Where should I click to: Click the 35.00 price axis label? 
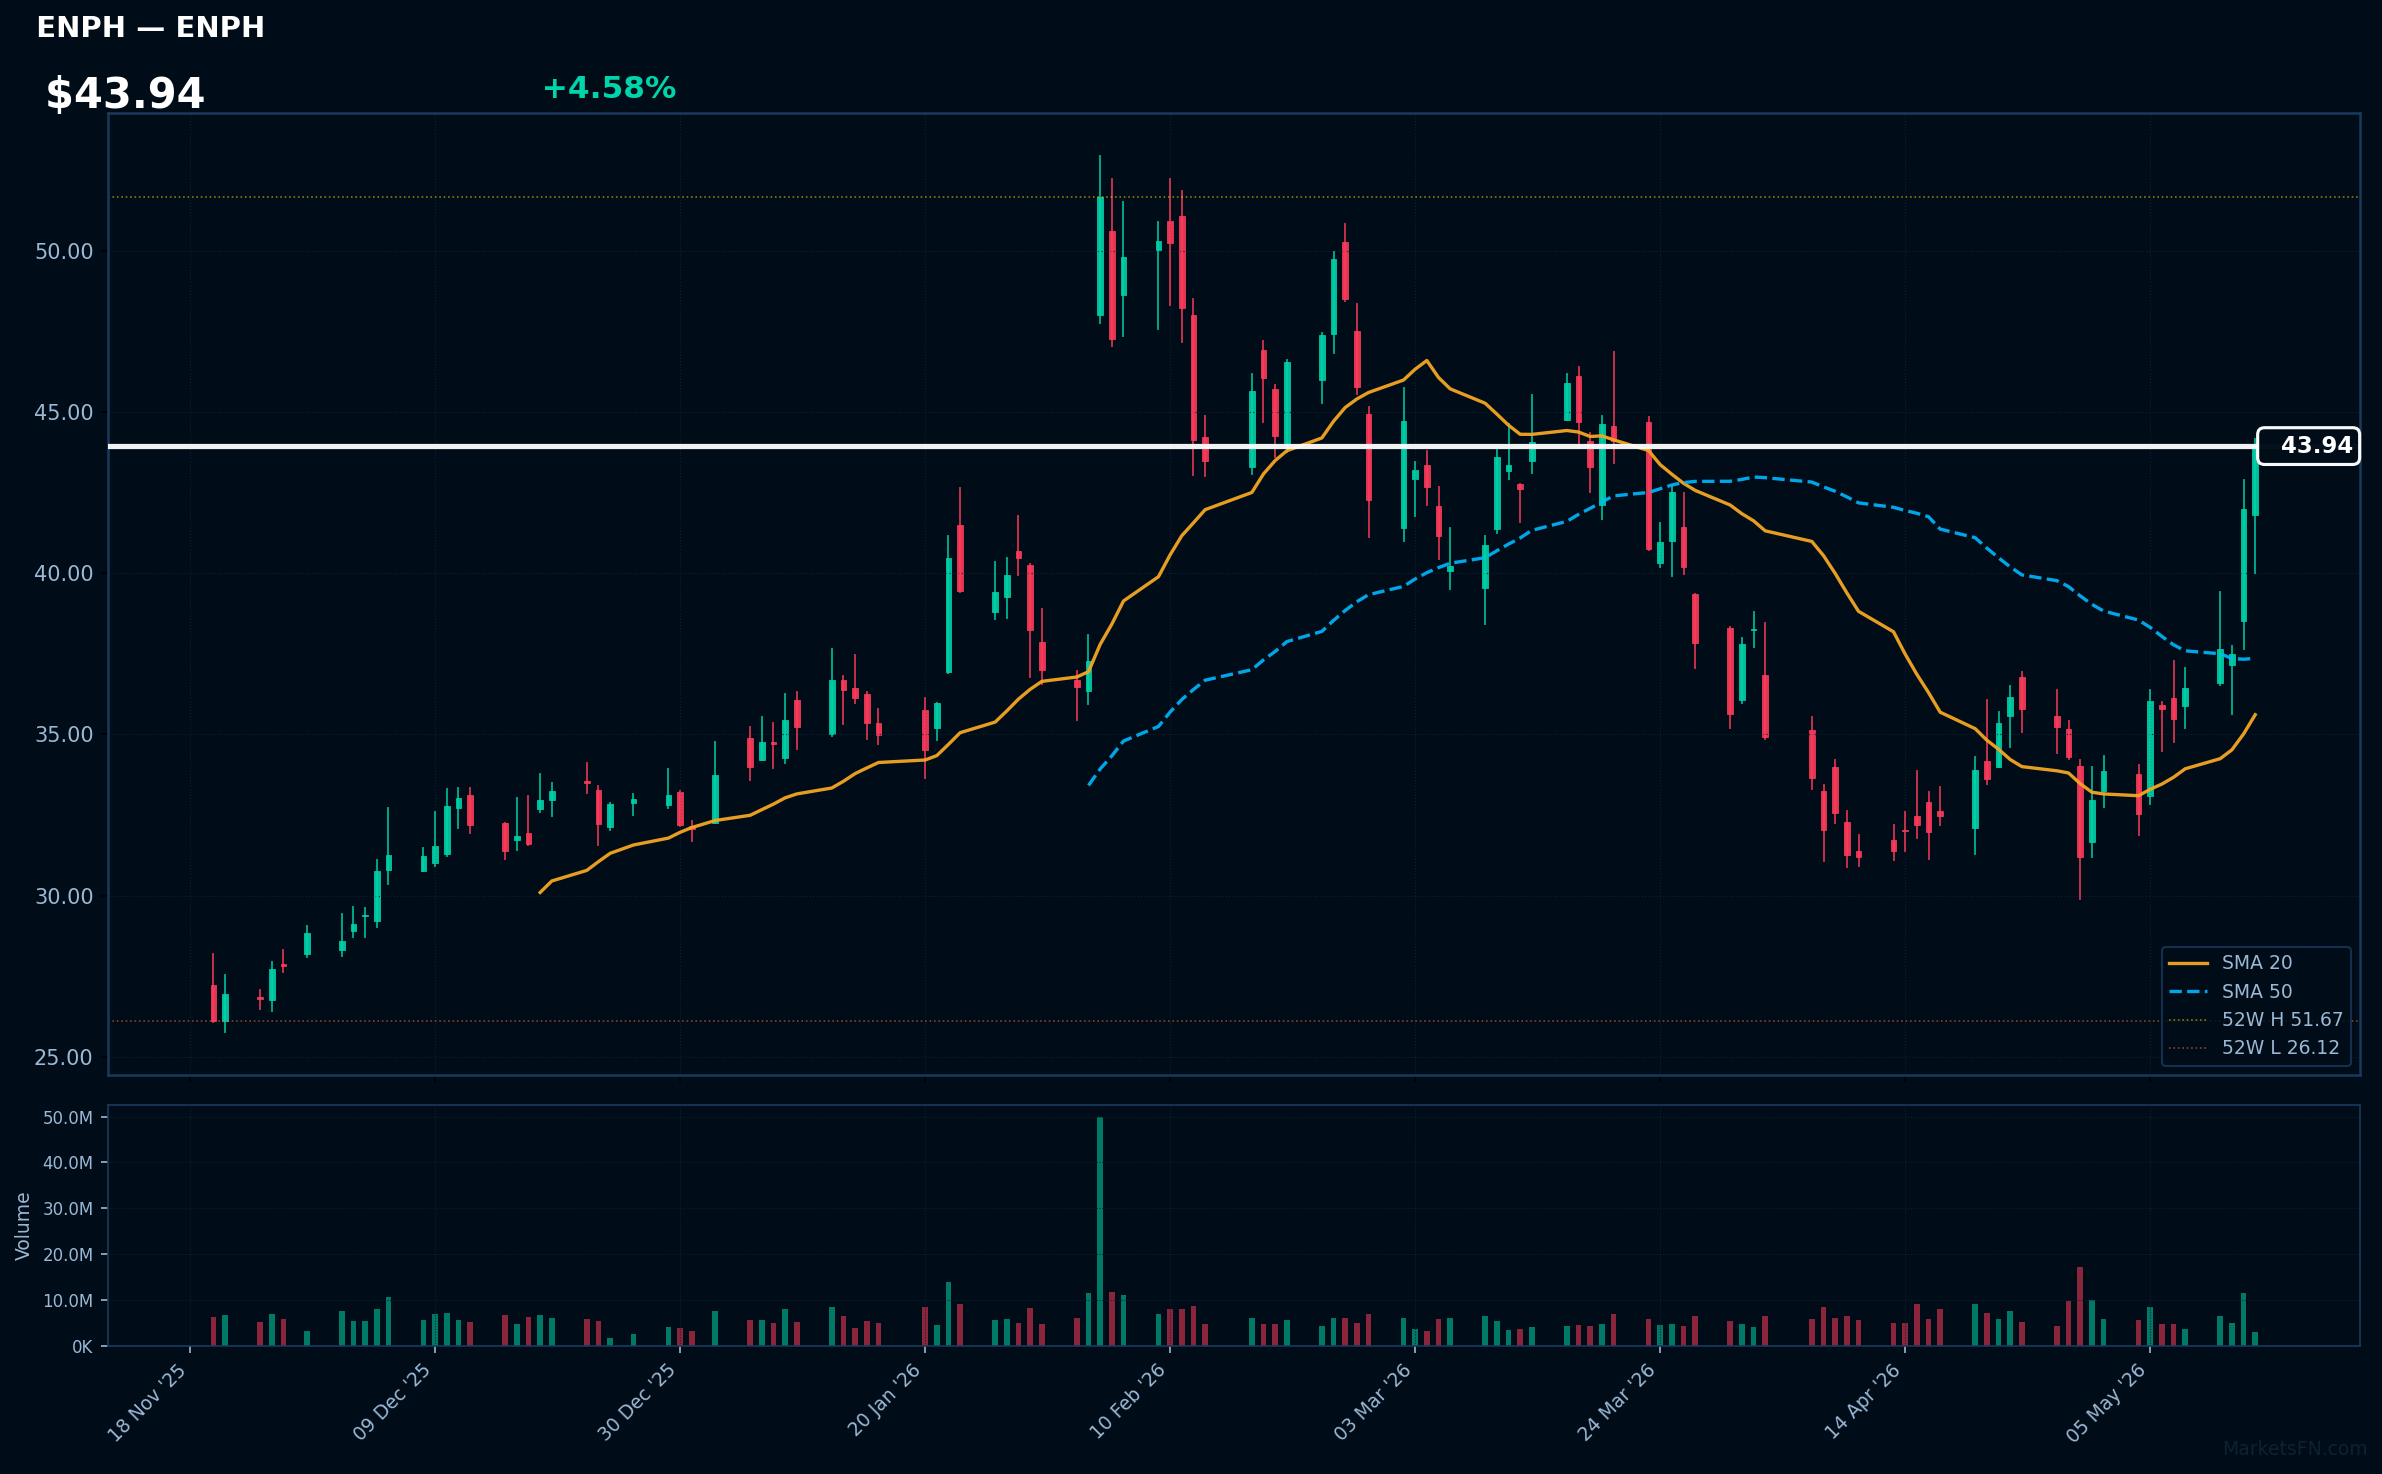point(64,735)
